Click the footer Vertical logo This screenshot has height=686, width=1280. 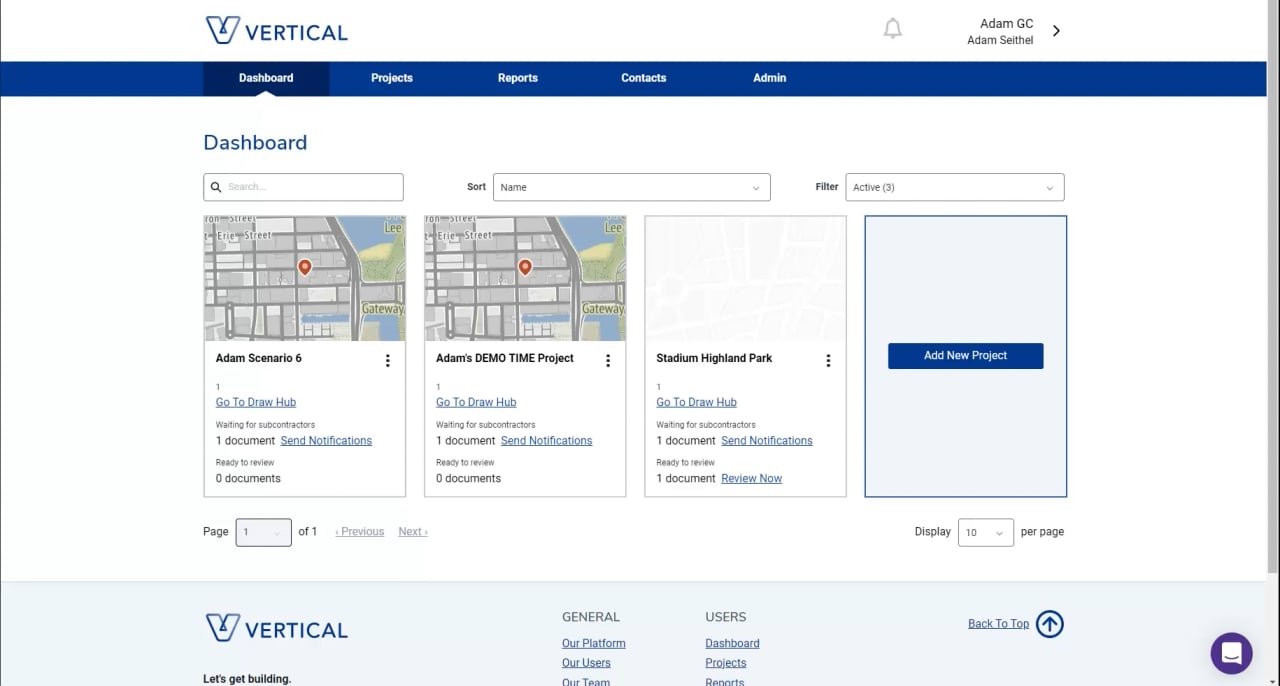(277, 628)
